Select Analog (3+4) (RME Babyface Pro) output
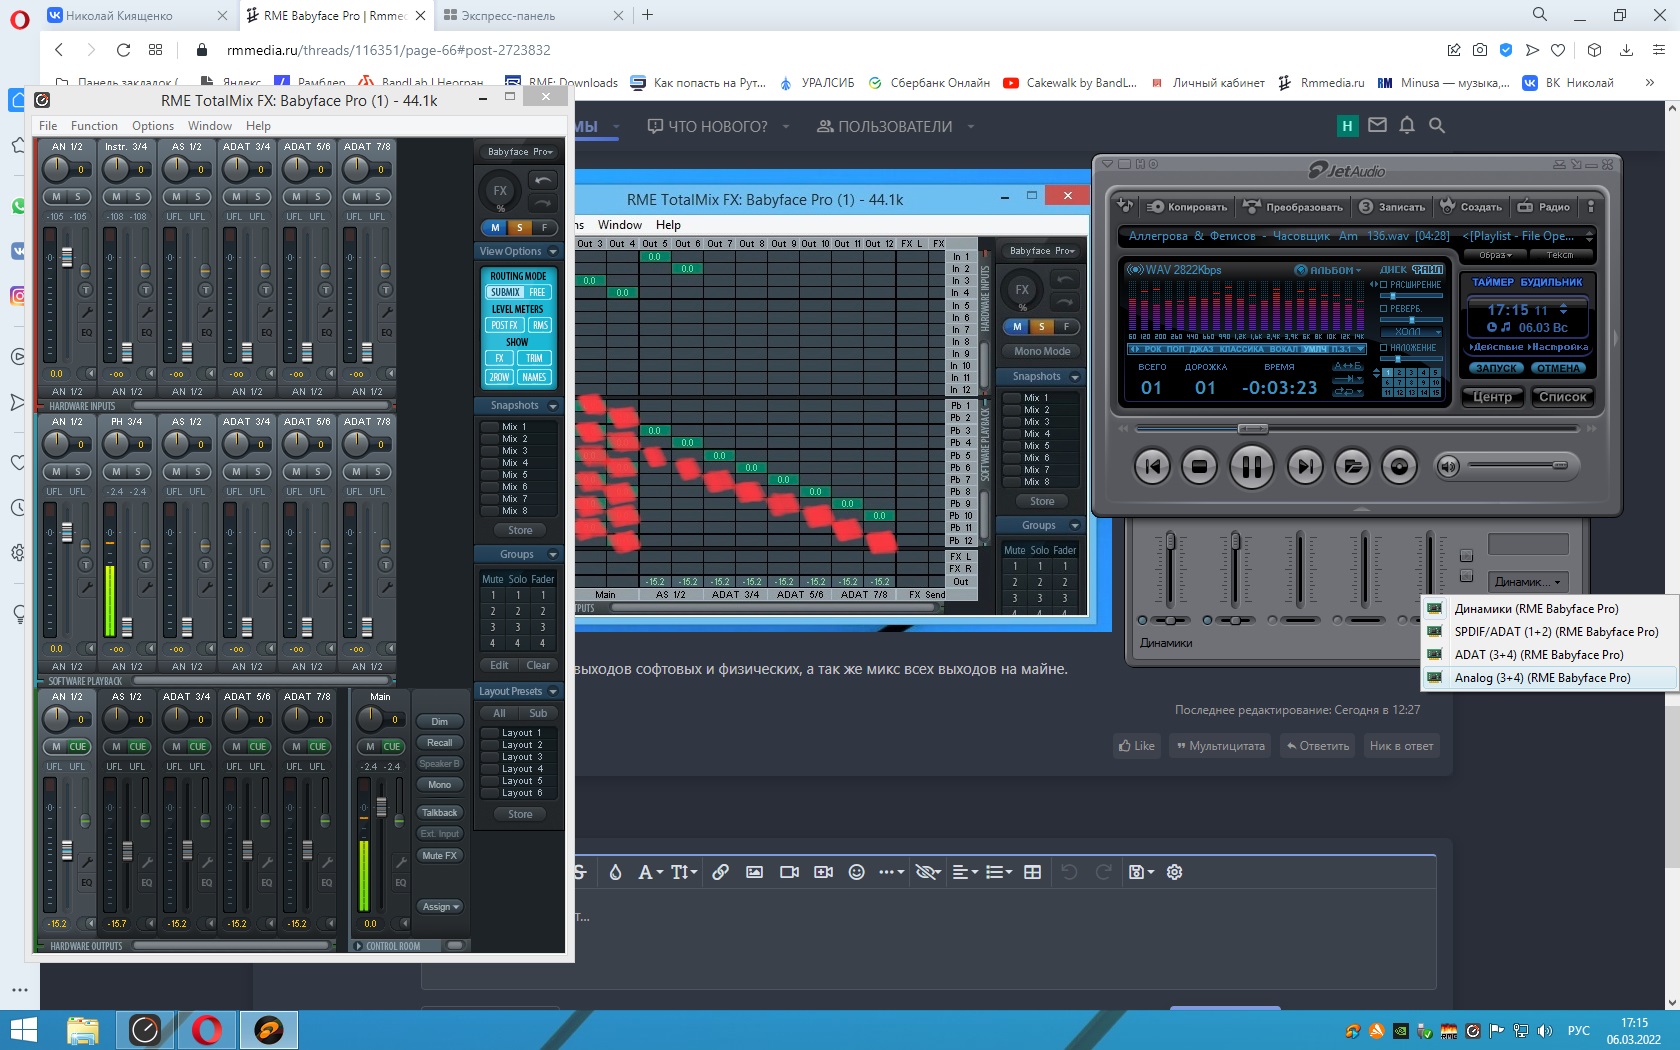This screenshot has width=1680, height=1050. 1548,678
